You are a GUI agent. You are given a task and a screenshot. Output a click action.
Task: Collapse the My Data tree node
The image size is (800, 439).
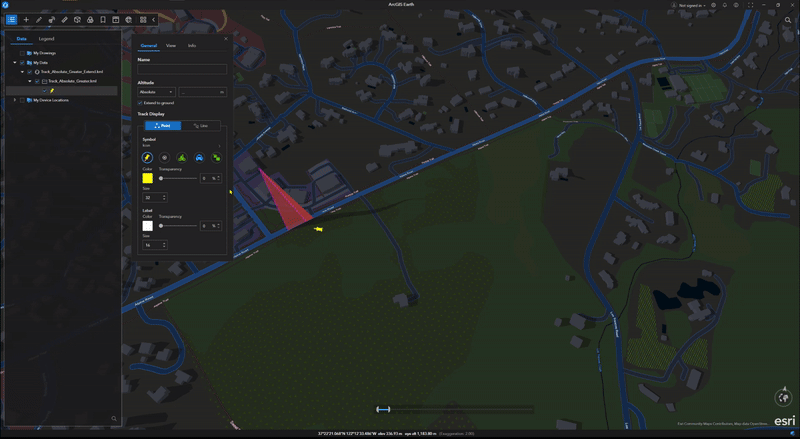[x=15, y=63]
